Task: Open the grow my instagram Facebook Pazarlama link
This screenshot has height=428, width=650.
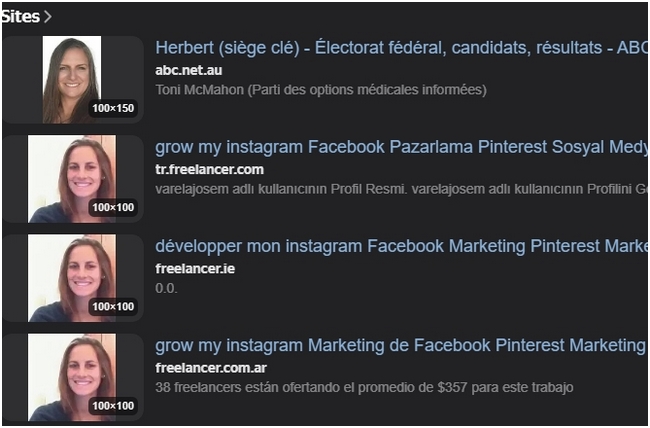Action: click(400, 148)
